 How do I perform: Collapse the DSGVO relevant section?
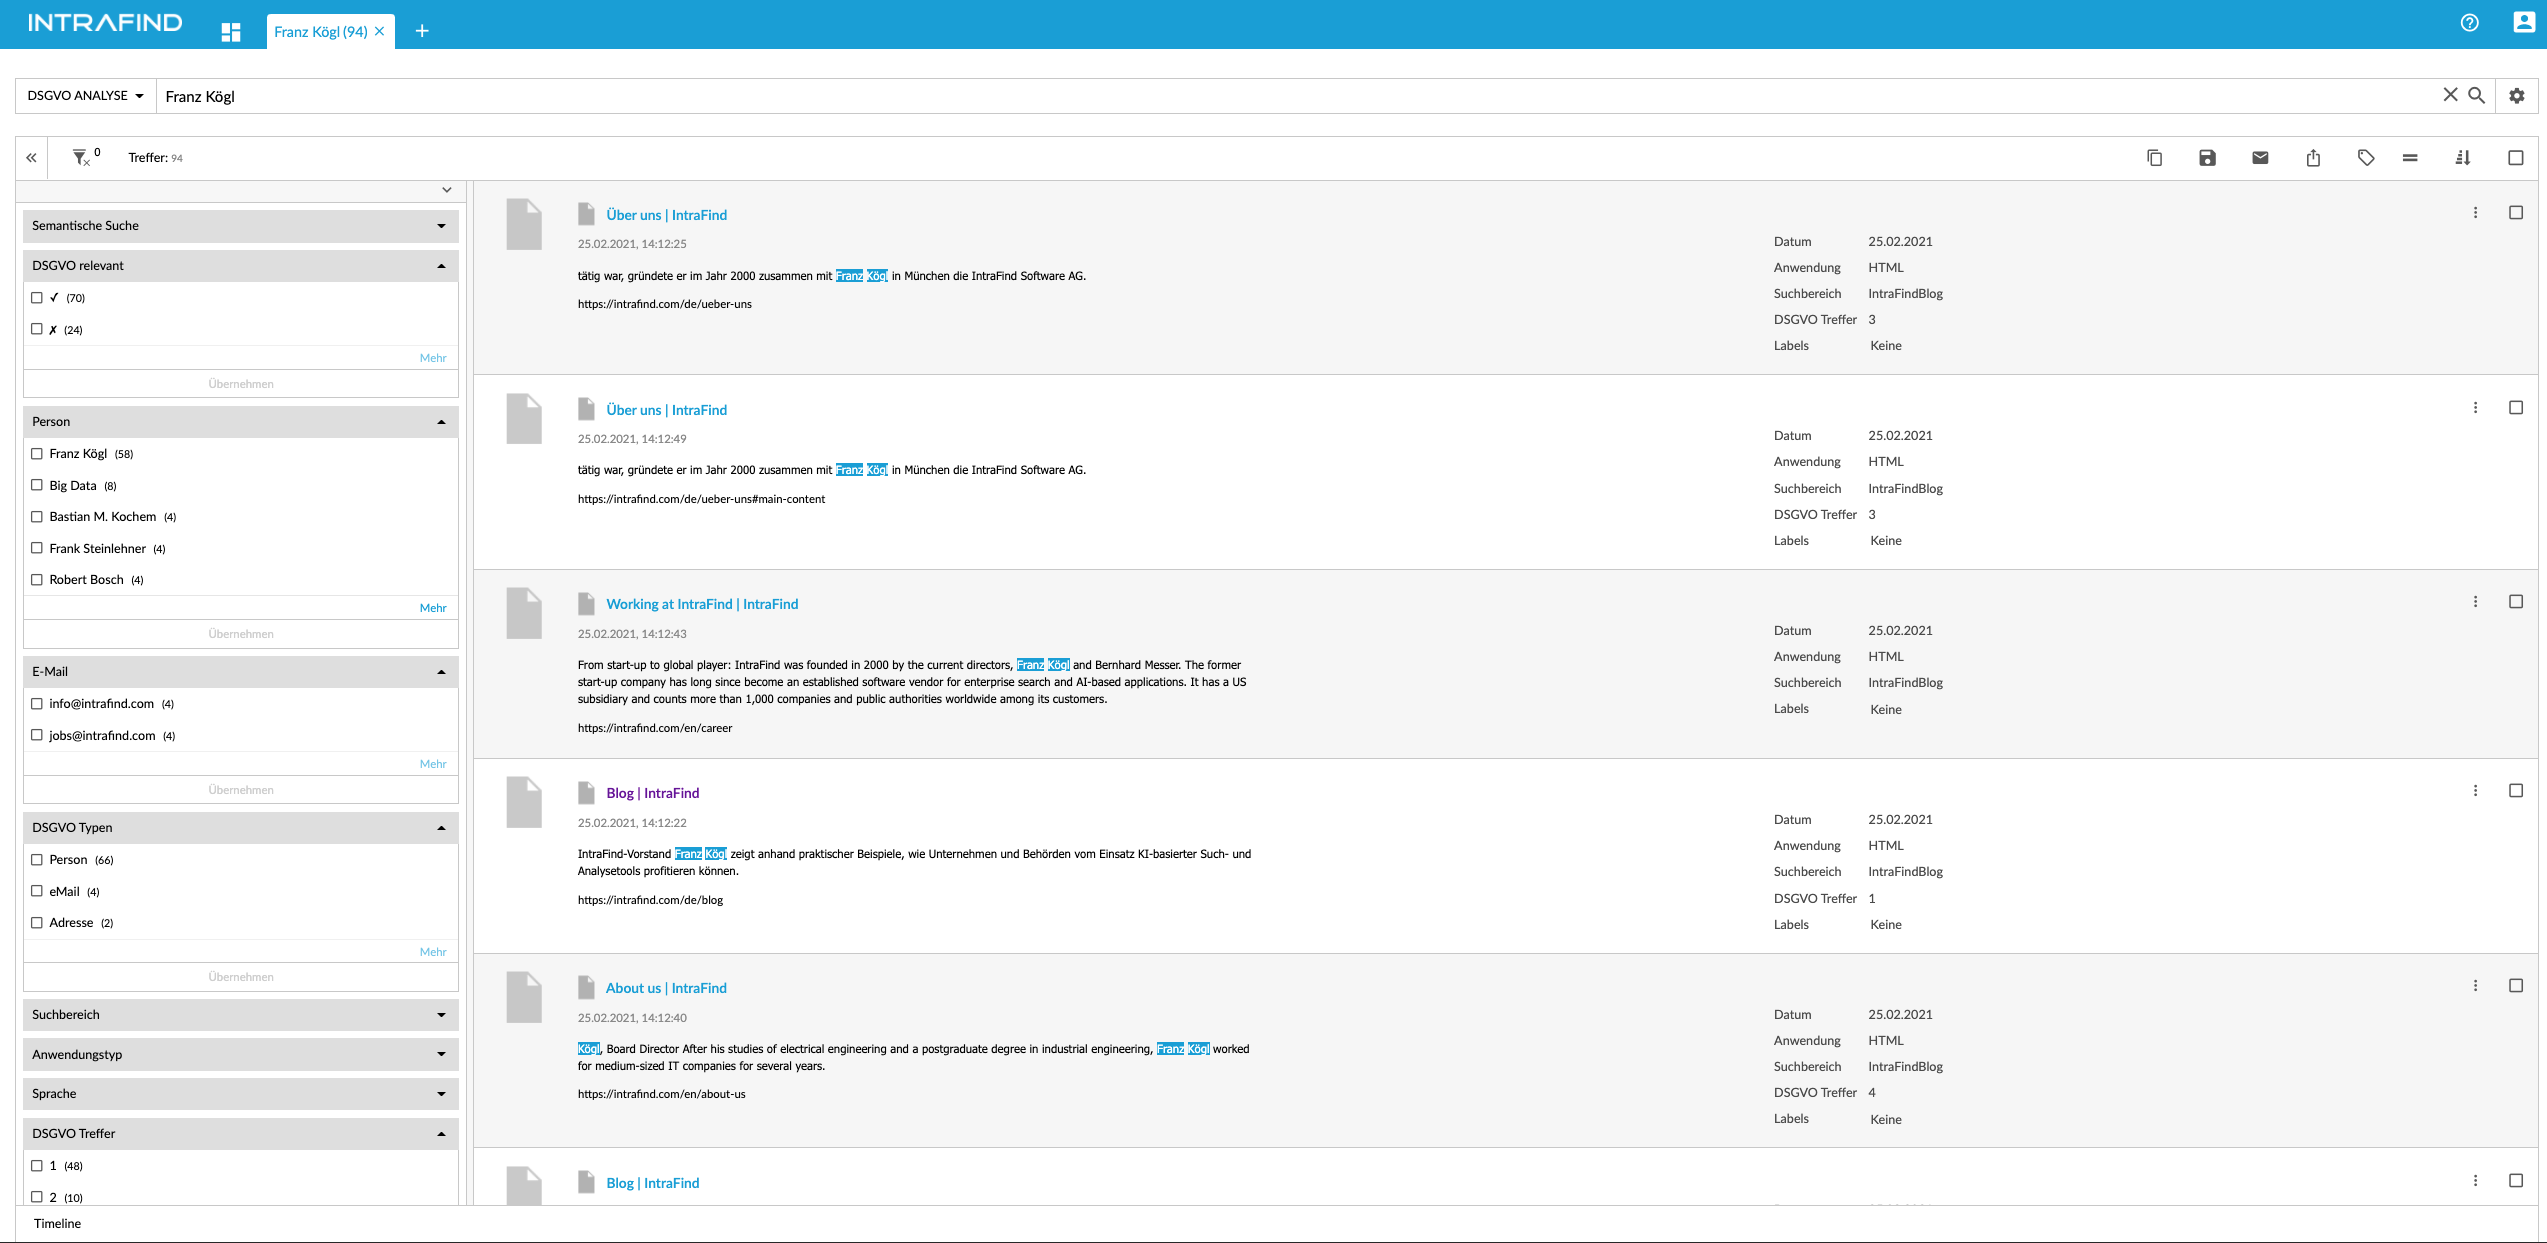[440, 266]
